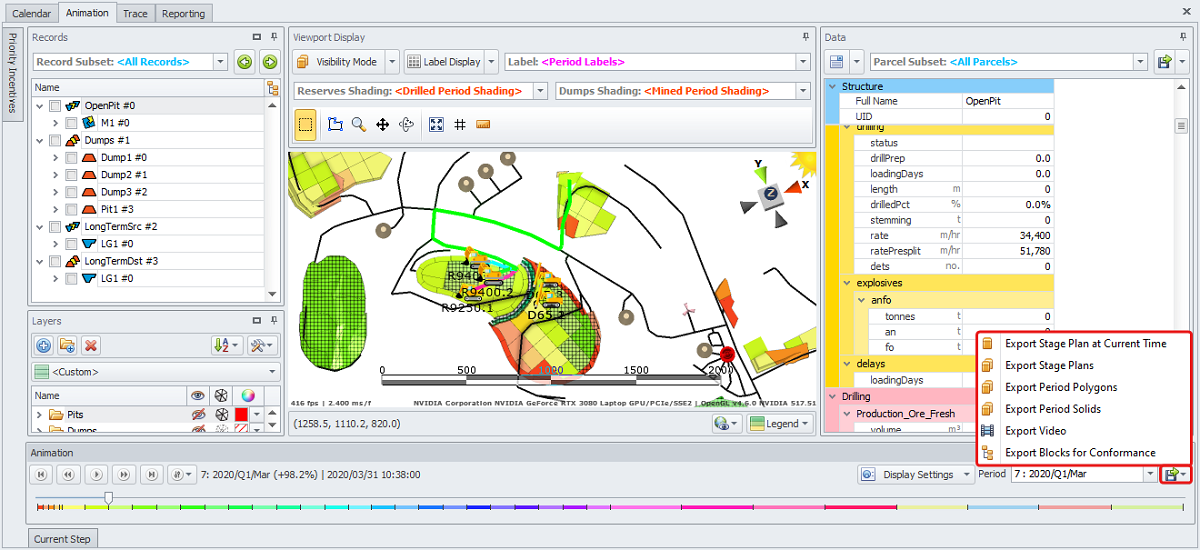Toggle visibility of Pits layer
Viewport: 1200px width, 550px height.
tap(198, 414)
